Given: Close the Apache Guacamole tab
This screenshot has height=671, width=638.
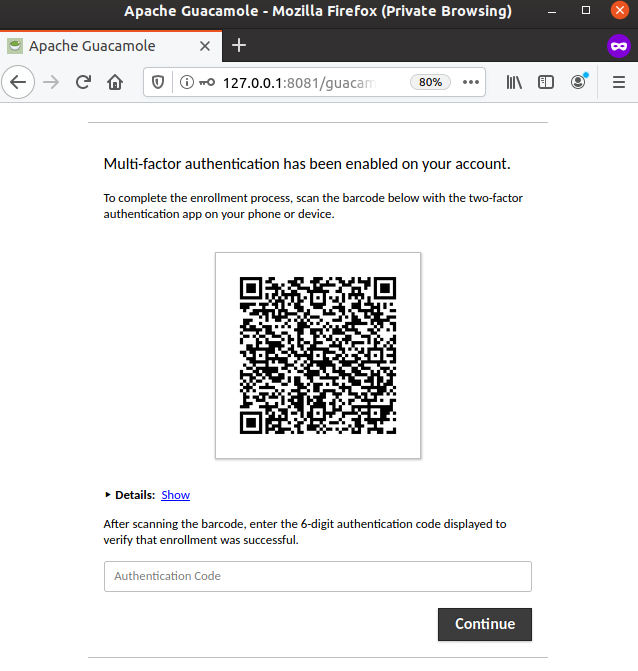Looking at the screenshot, I should [205, 46].
